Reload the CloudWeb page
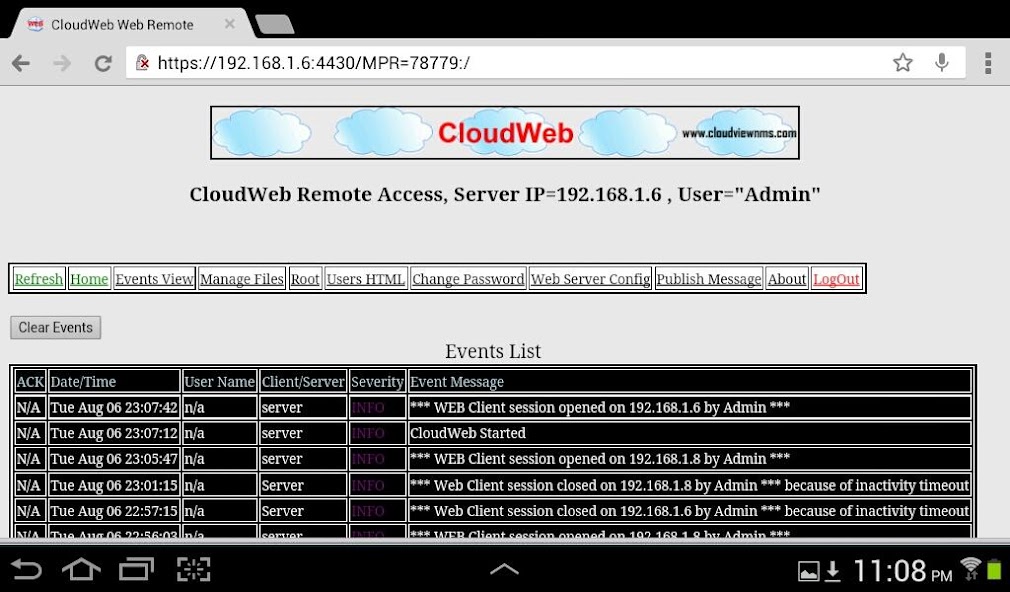Image resolution: width=1010 pixels, height=592 pixels. (x=103, y=62)
